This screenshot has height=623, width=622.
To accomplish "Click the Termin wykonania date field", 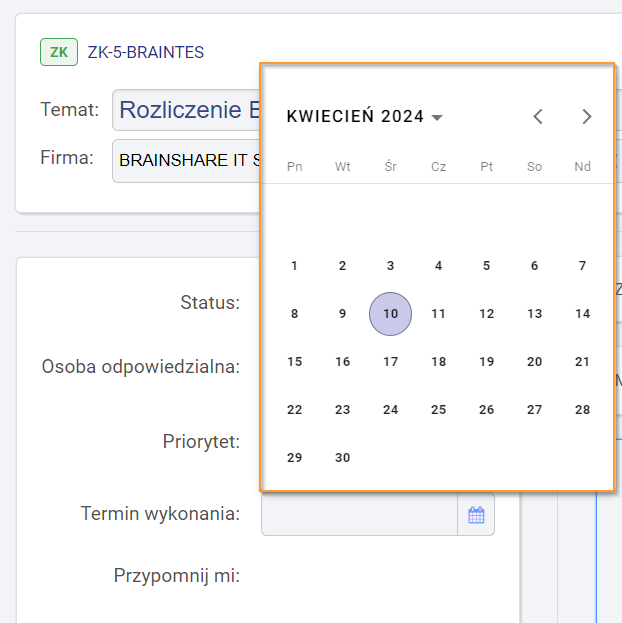I will pyautogui.click(x=359, y=514).
